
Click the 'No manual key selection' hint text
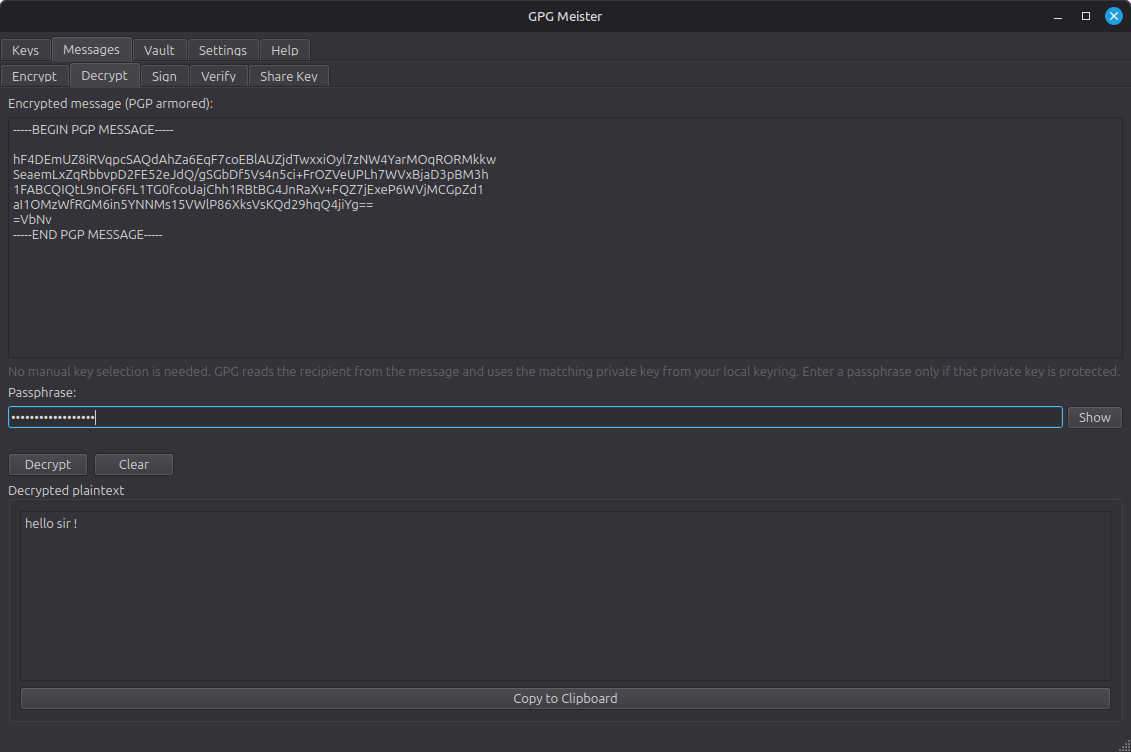click(563, 372)
